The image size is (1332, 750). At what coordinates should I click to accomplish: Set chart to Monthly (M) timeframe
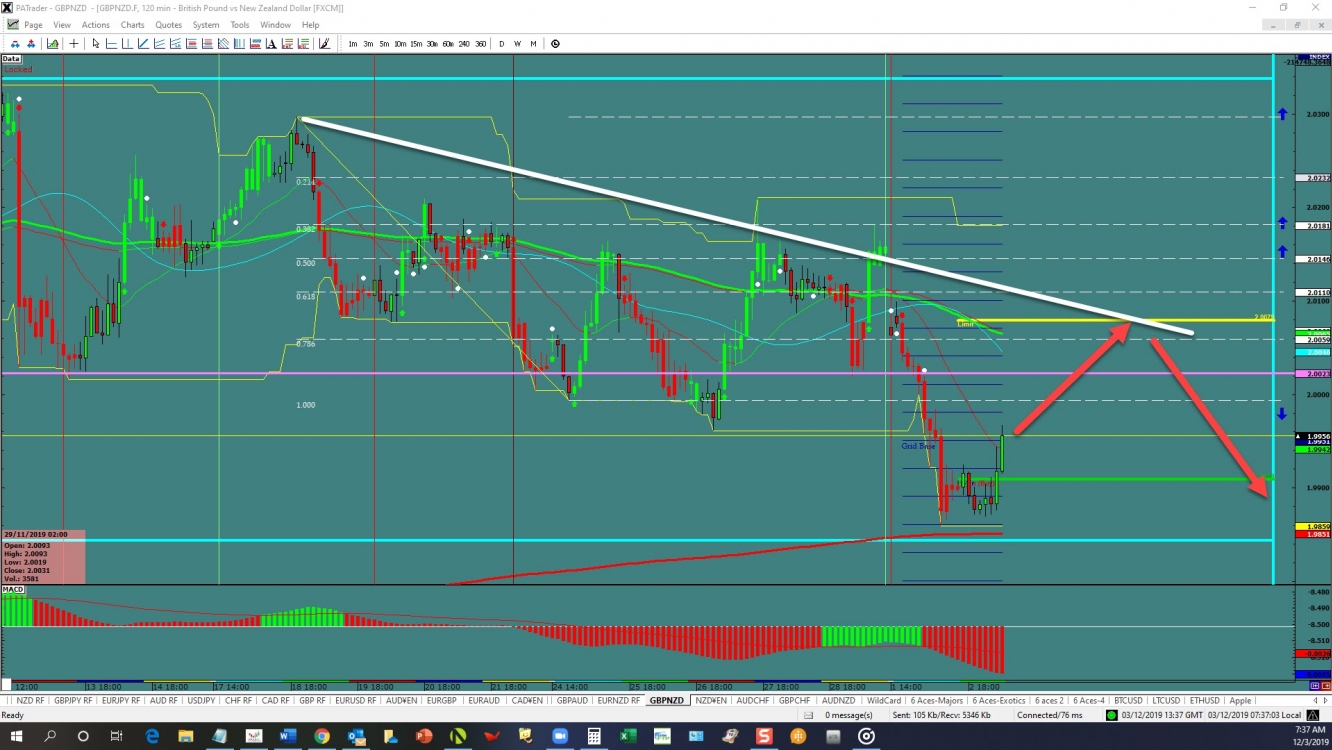point(533,44)
